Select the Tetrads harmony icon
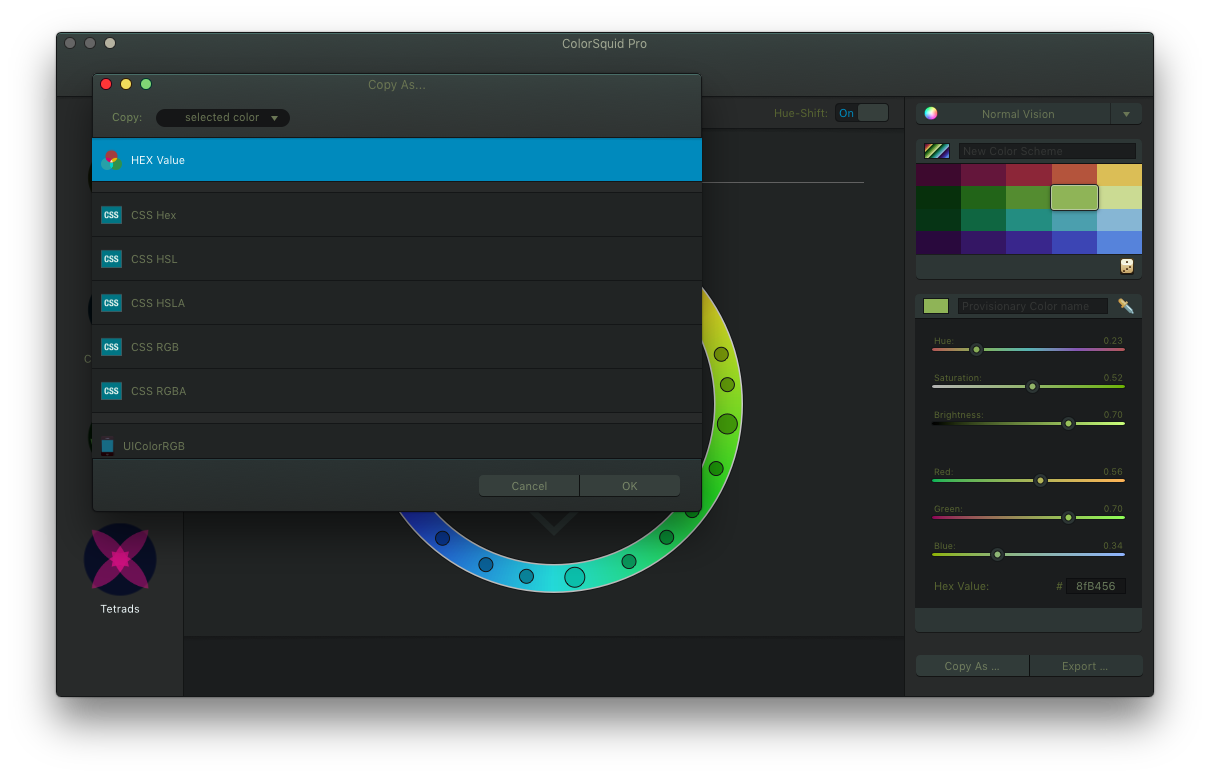 (x=120, y=559)
